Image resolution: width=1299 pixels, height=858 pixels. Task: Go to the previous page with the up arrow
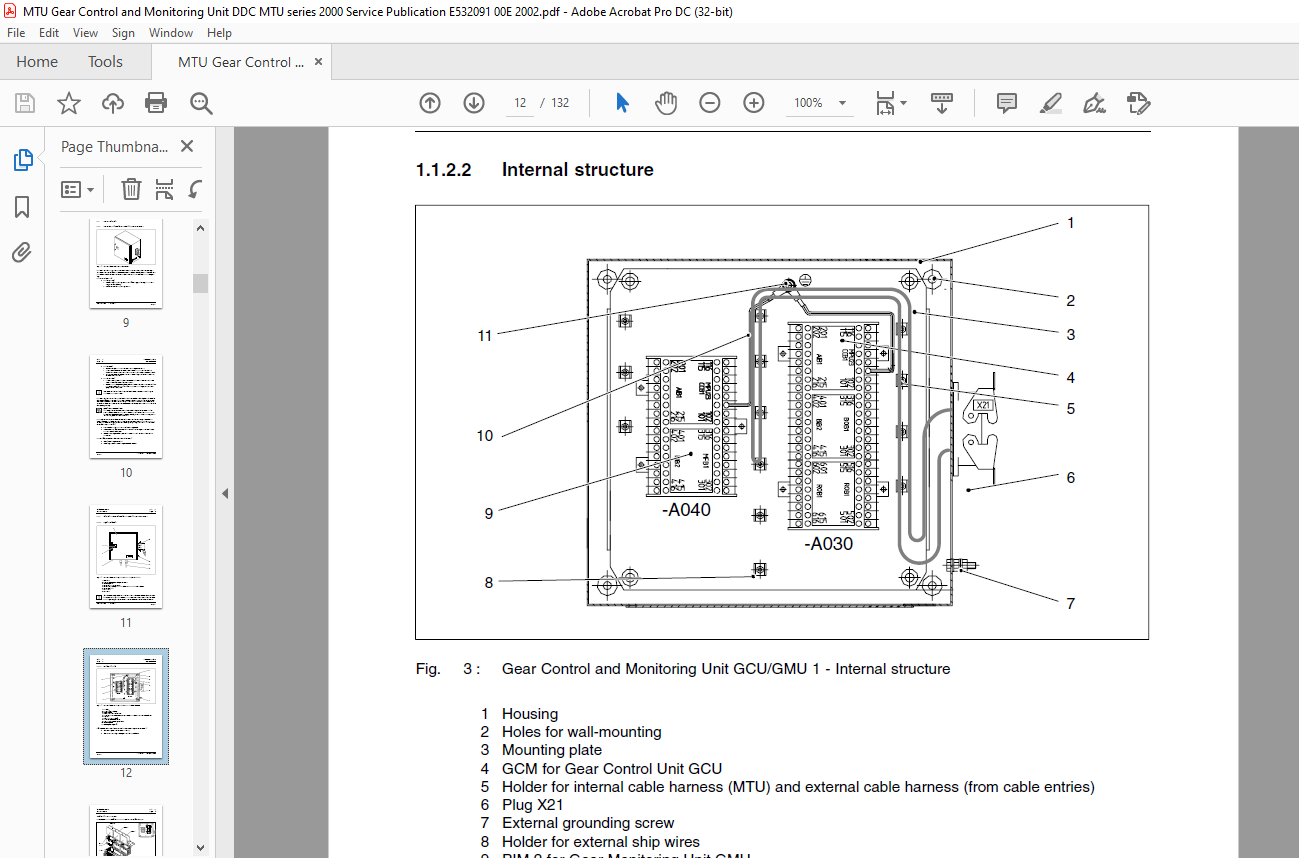430,103
